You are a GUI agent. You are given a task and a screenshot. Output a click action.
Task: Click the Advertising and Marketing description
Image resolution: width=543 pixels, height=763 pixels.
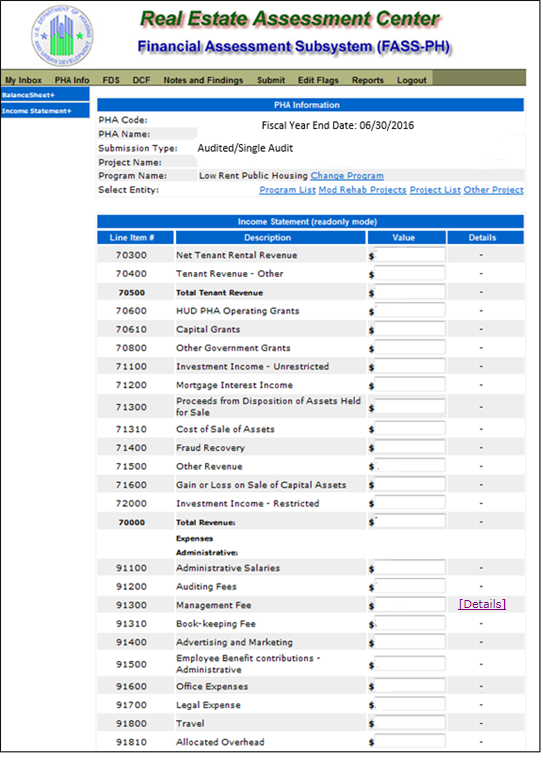click(235, 642)
